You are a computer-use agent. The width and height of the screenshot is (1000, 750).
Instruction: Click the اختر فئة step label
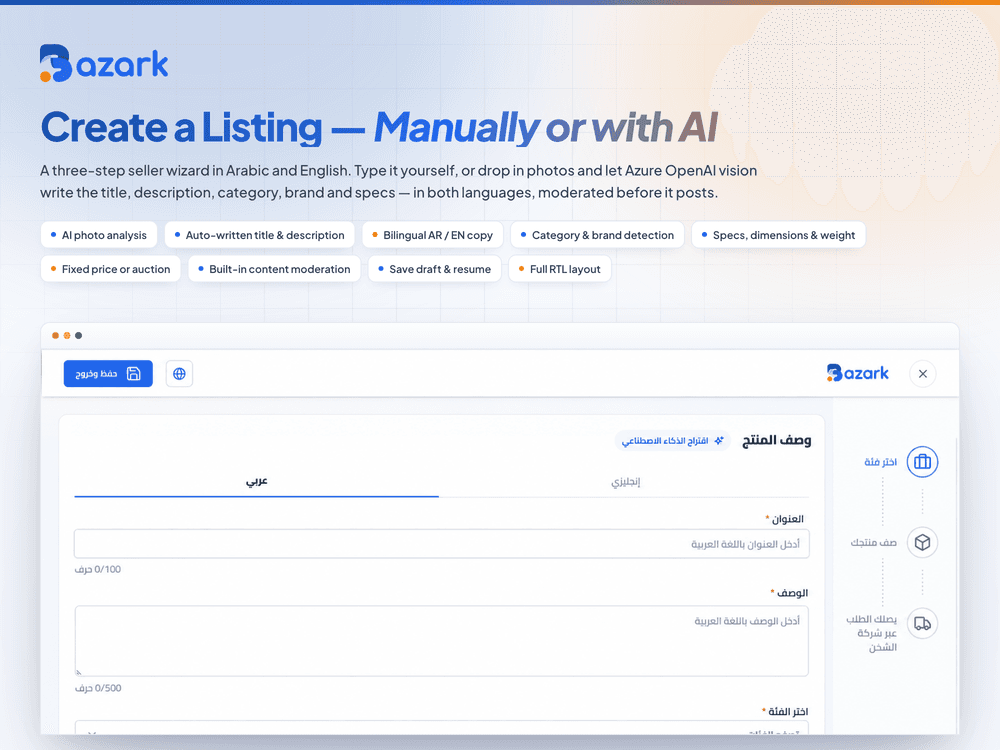880,462
